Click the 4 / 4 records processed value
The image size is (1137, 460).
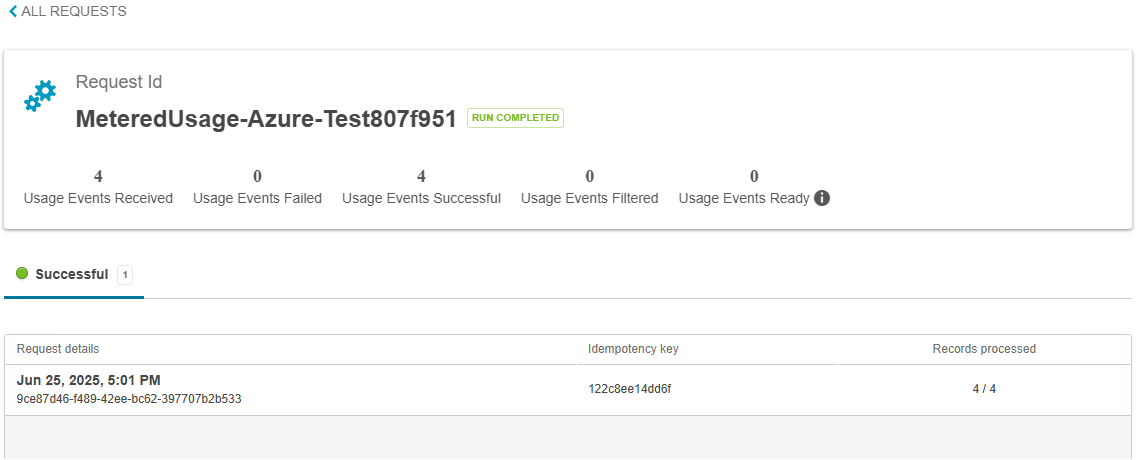(x=984, y=389)
